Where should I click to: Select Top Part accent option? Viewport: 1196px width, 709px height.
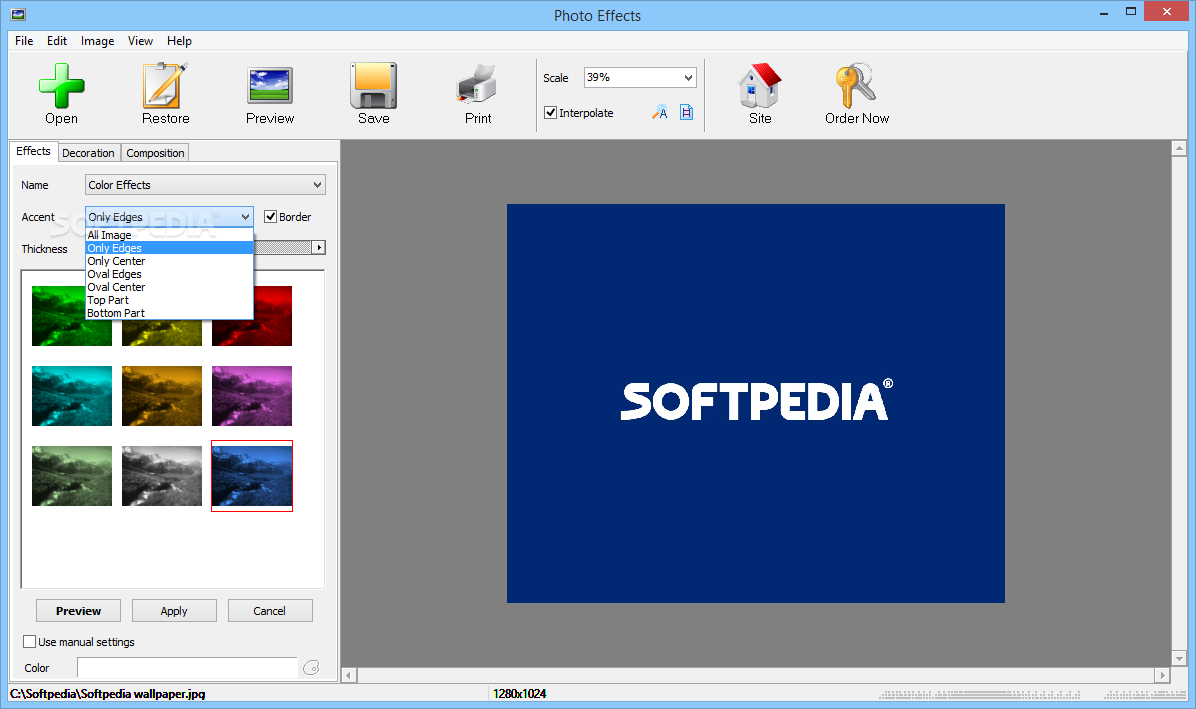pos(169,300)
